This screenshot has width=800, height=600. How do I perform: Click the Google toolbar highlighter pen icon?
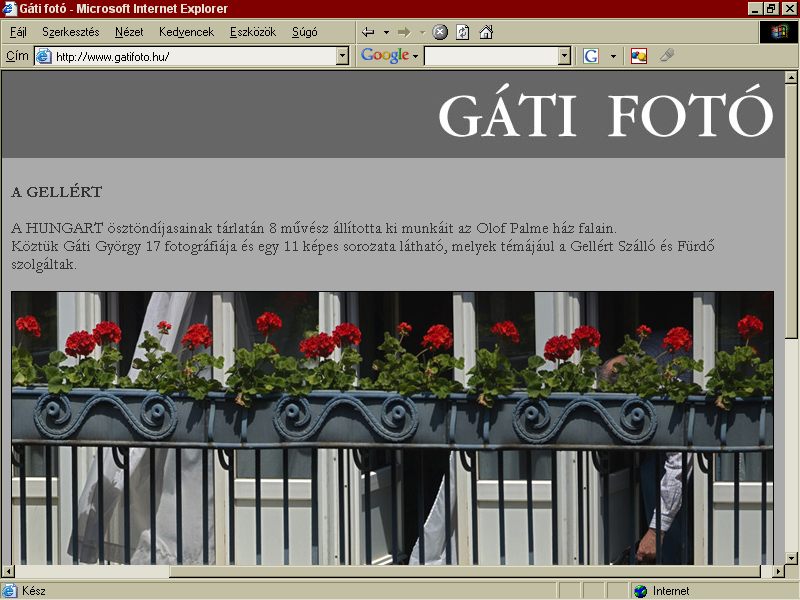point(667,55)
